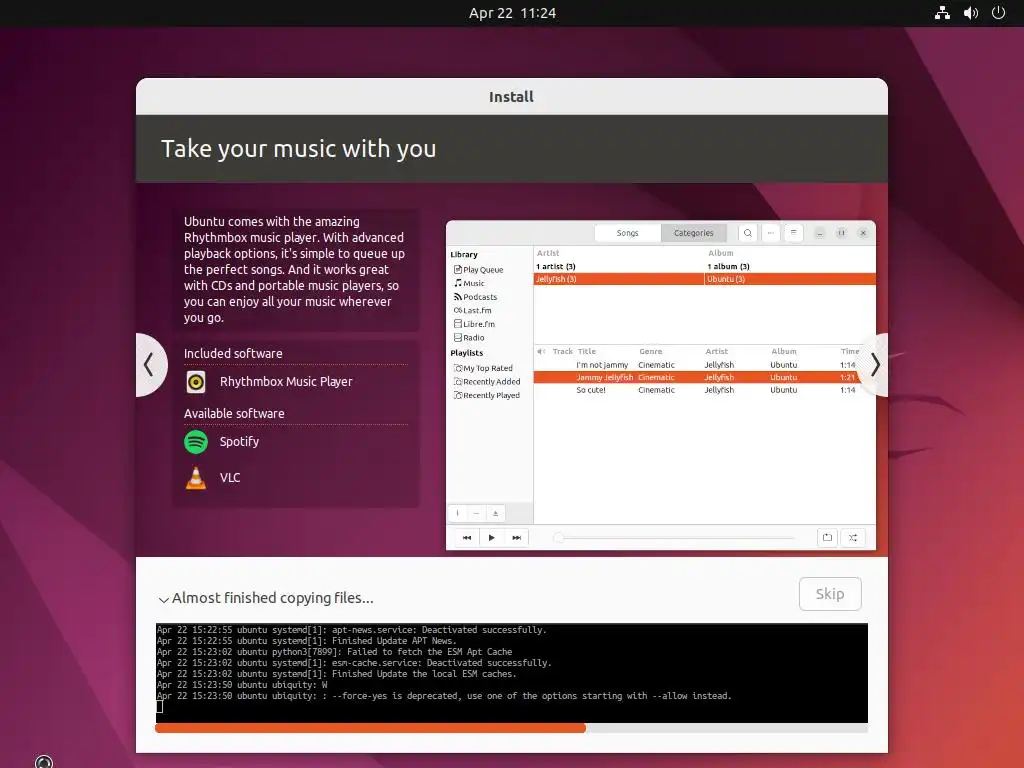Open the volume icon in top bar
The width and height of the screenshot is (1024, 768).
coord(971,12)
